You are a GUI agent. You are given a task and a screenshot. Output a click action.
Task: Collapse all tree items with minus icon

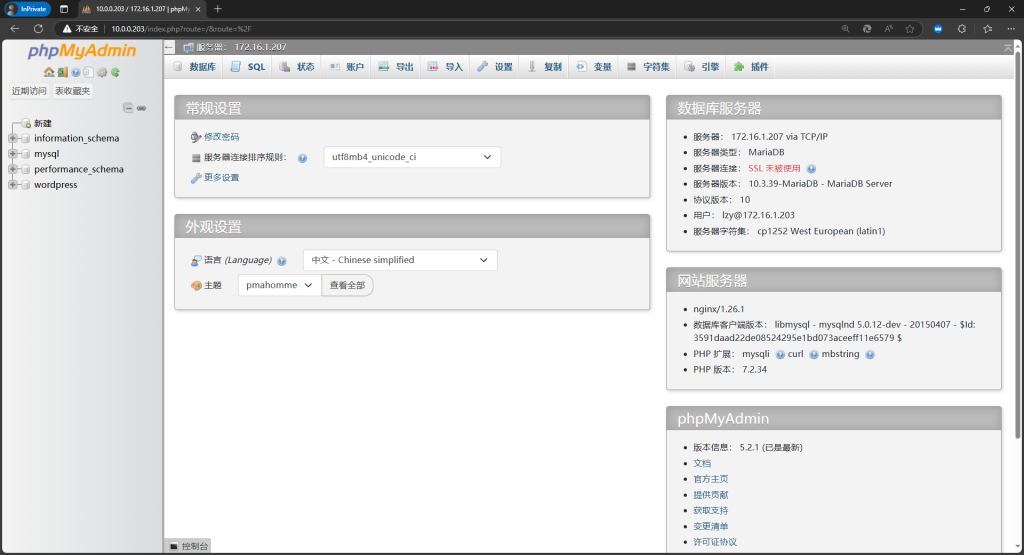coord(128,107)
